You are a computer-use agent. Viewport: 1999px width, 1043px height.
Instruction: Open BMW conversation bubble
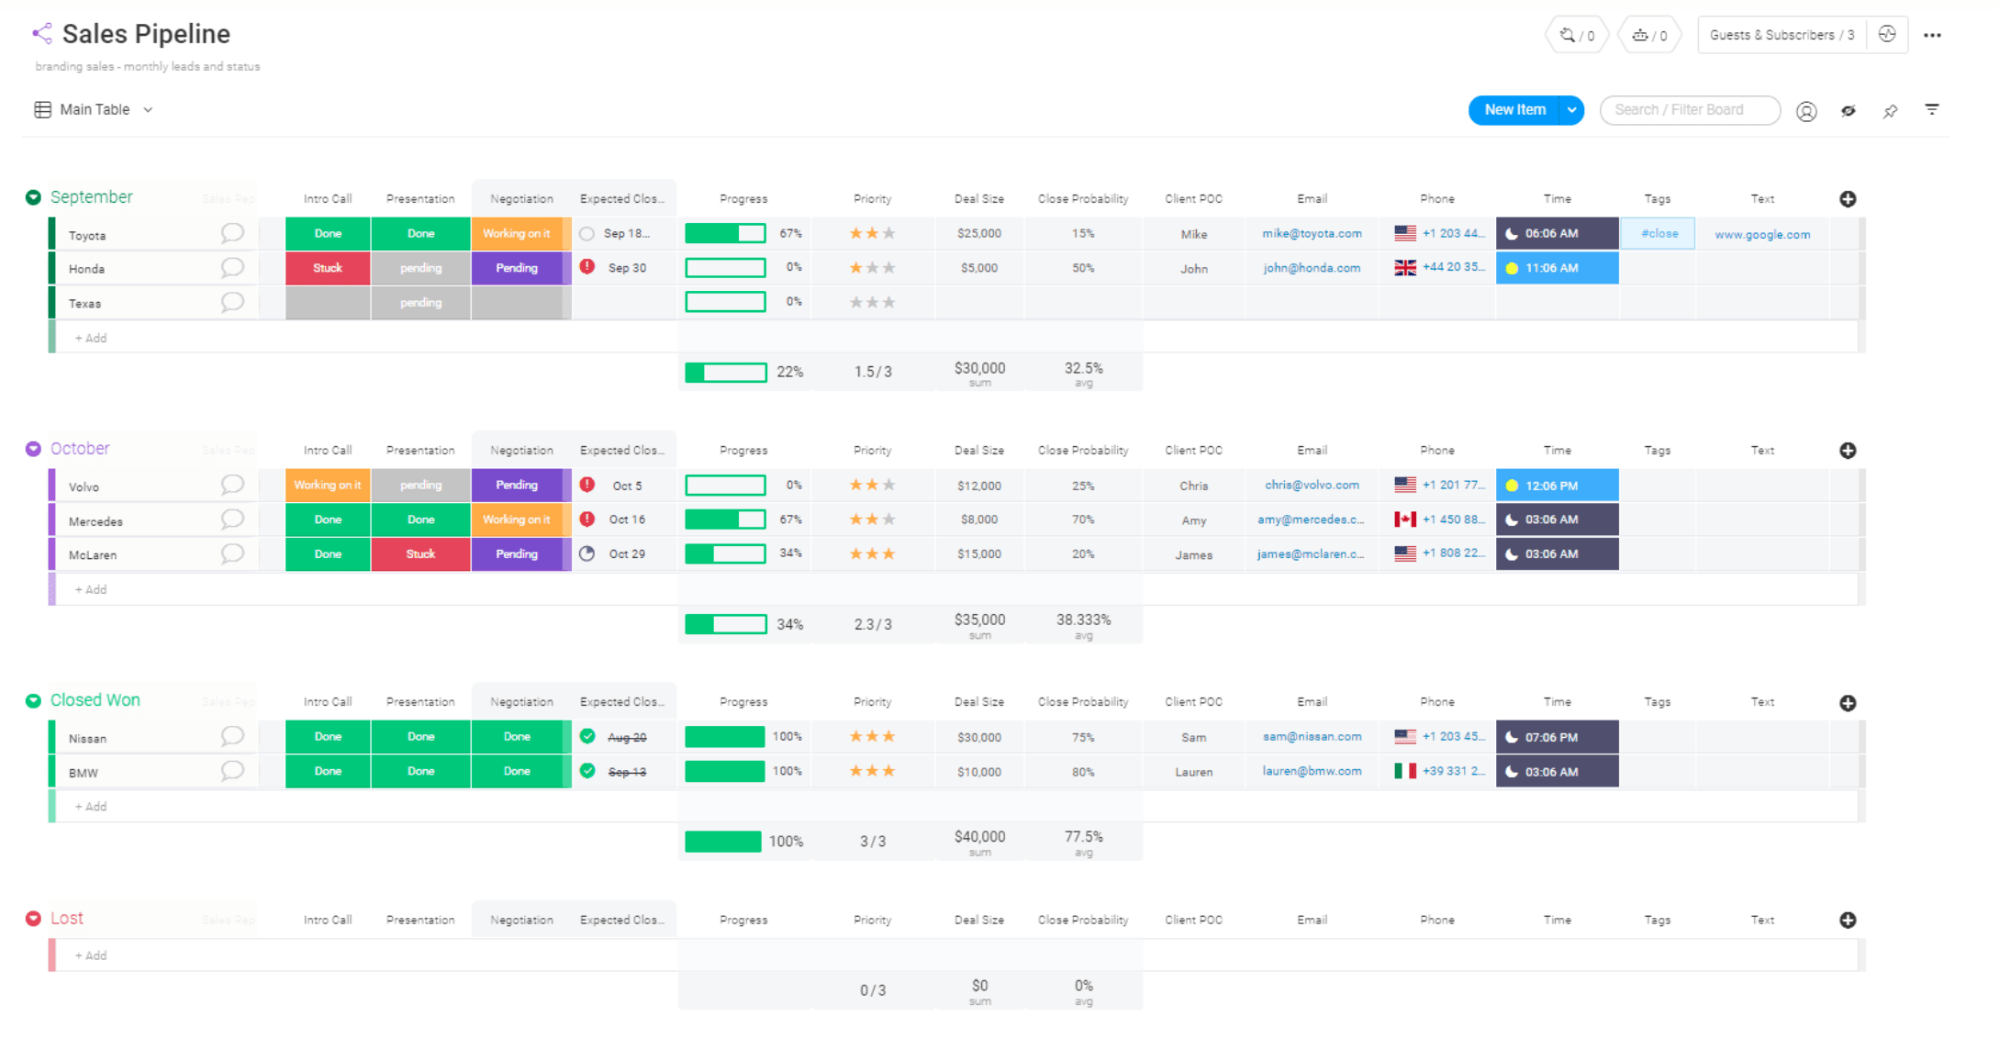(232, 771)
